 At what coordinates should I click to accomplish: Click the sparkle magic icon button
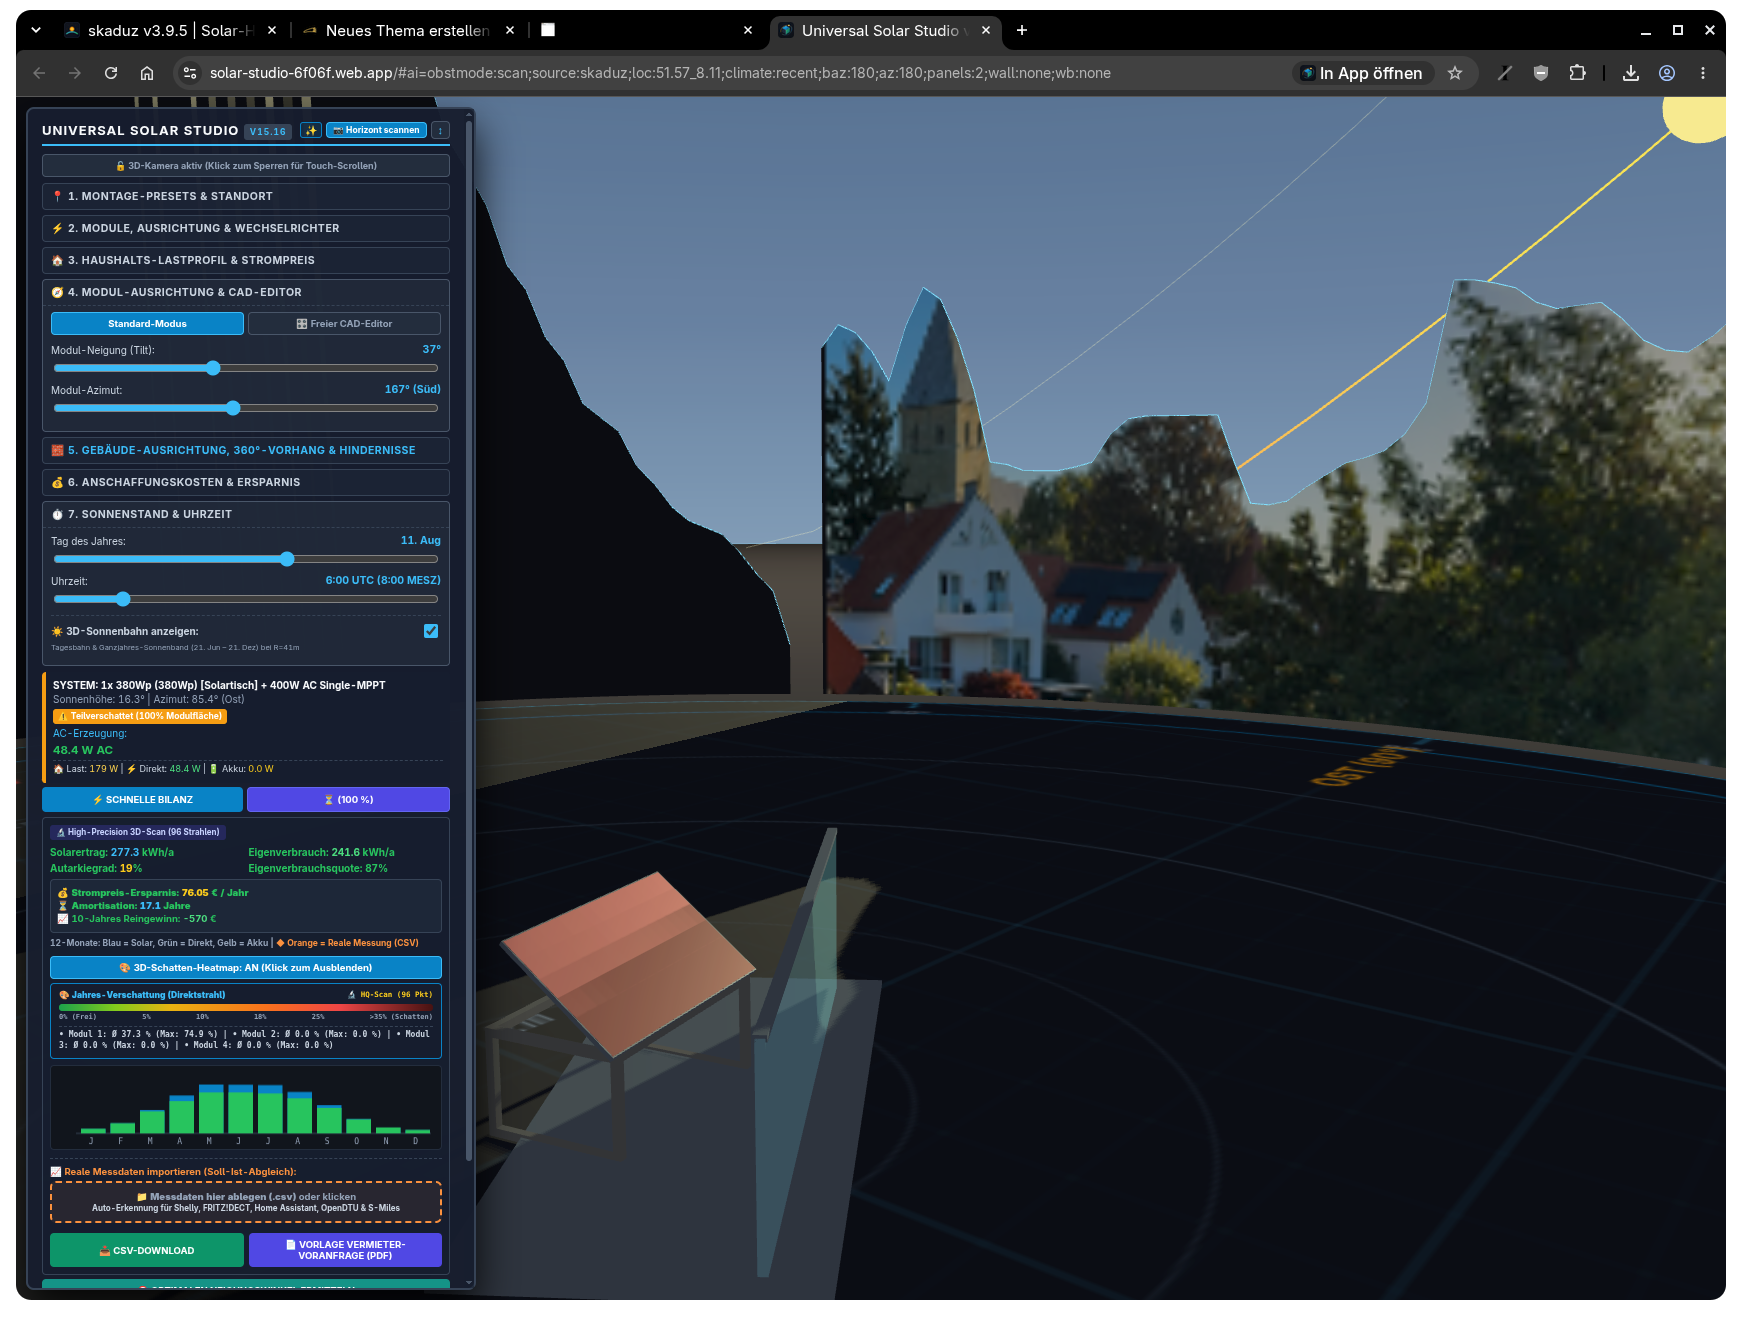coord(311,130)
